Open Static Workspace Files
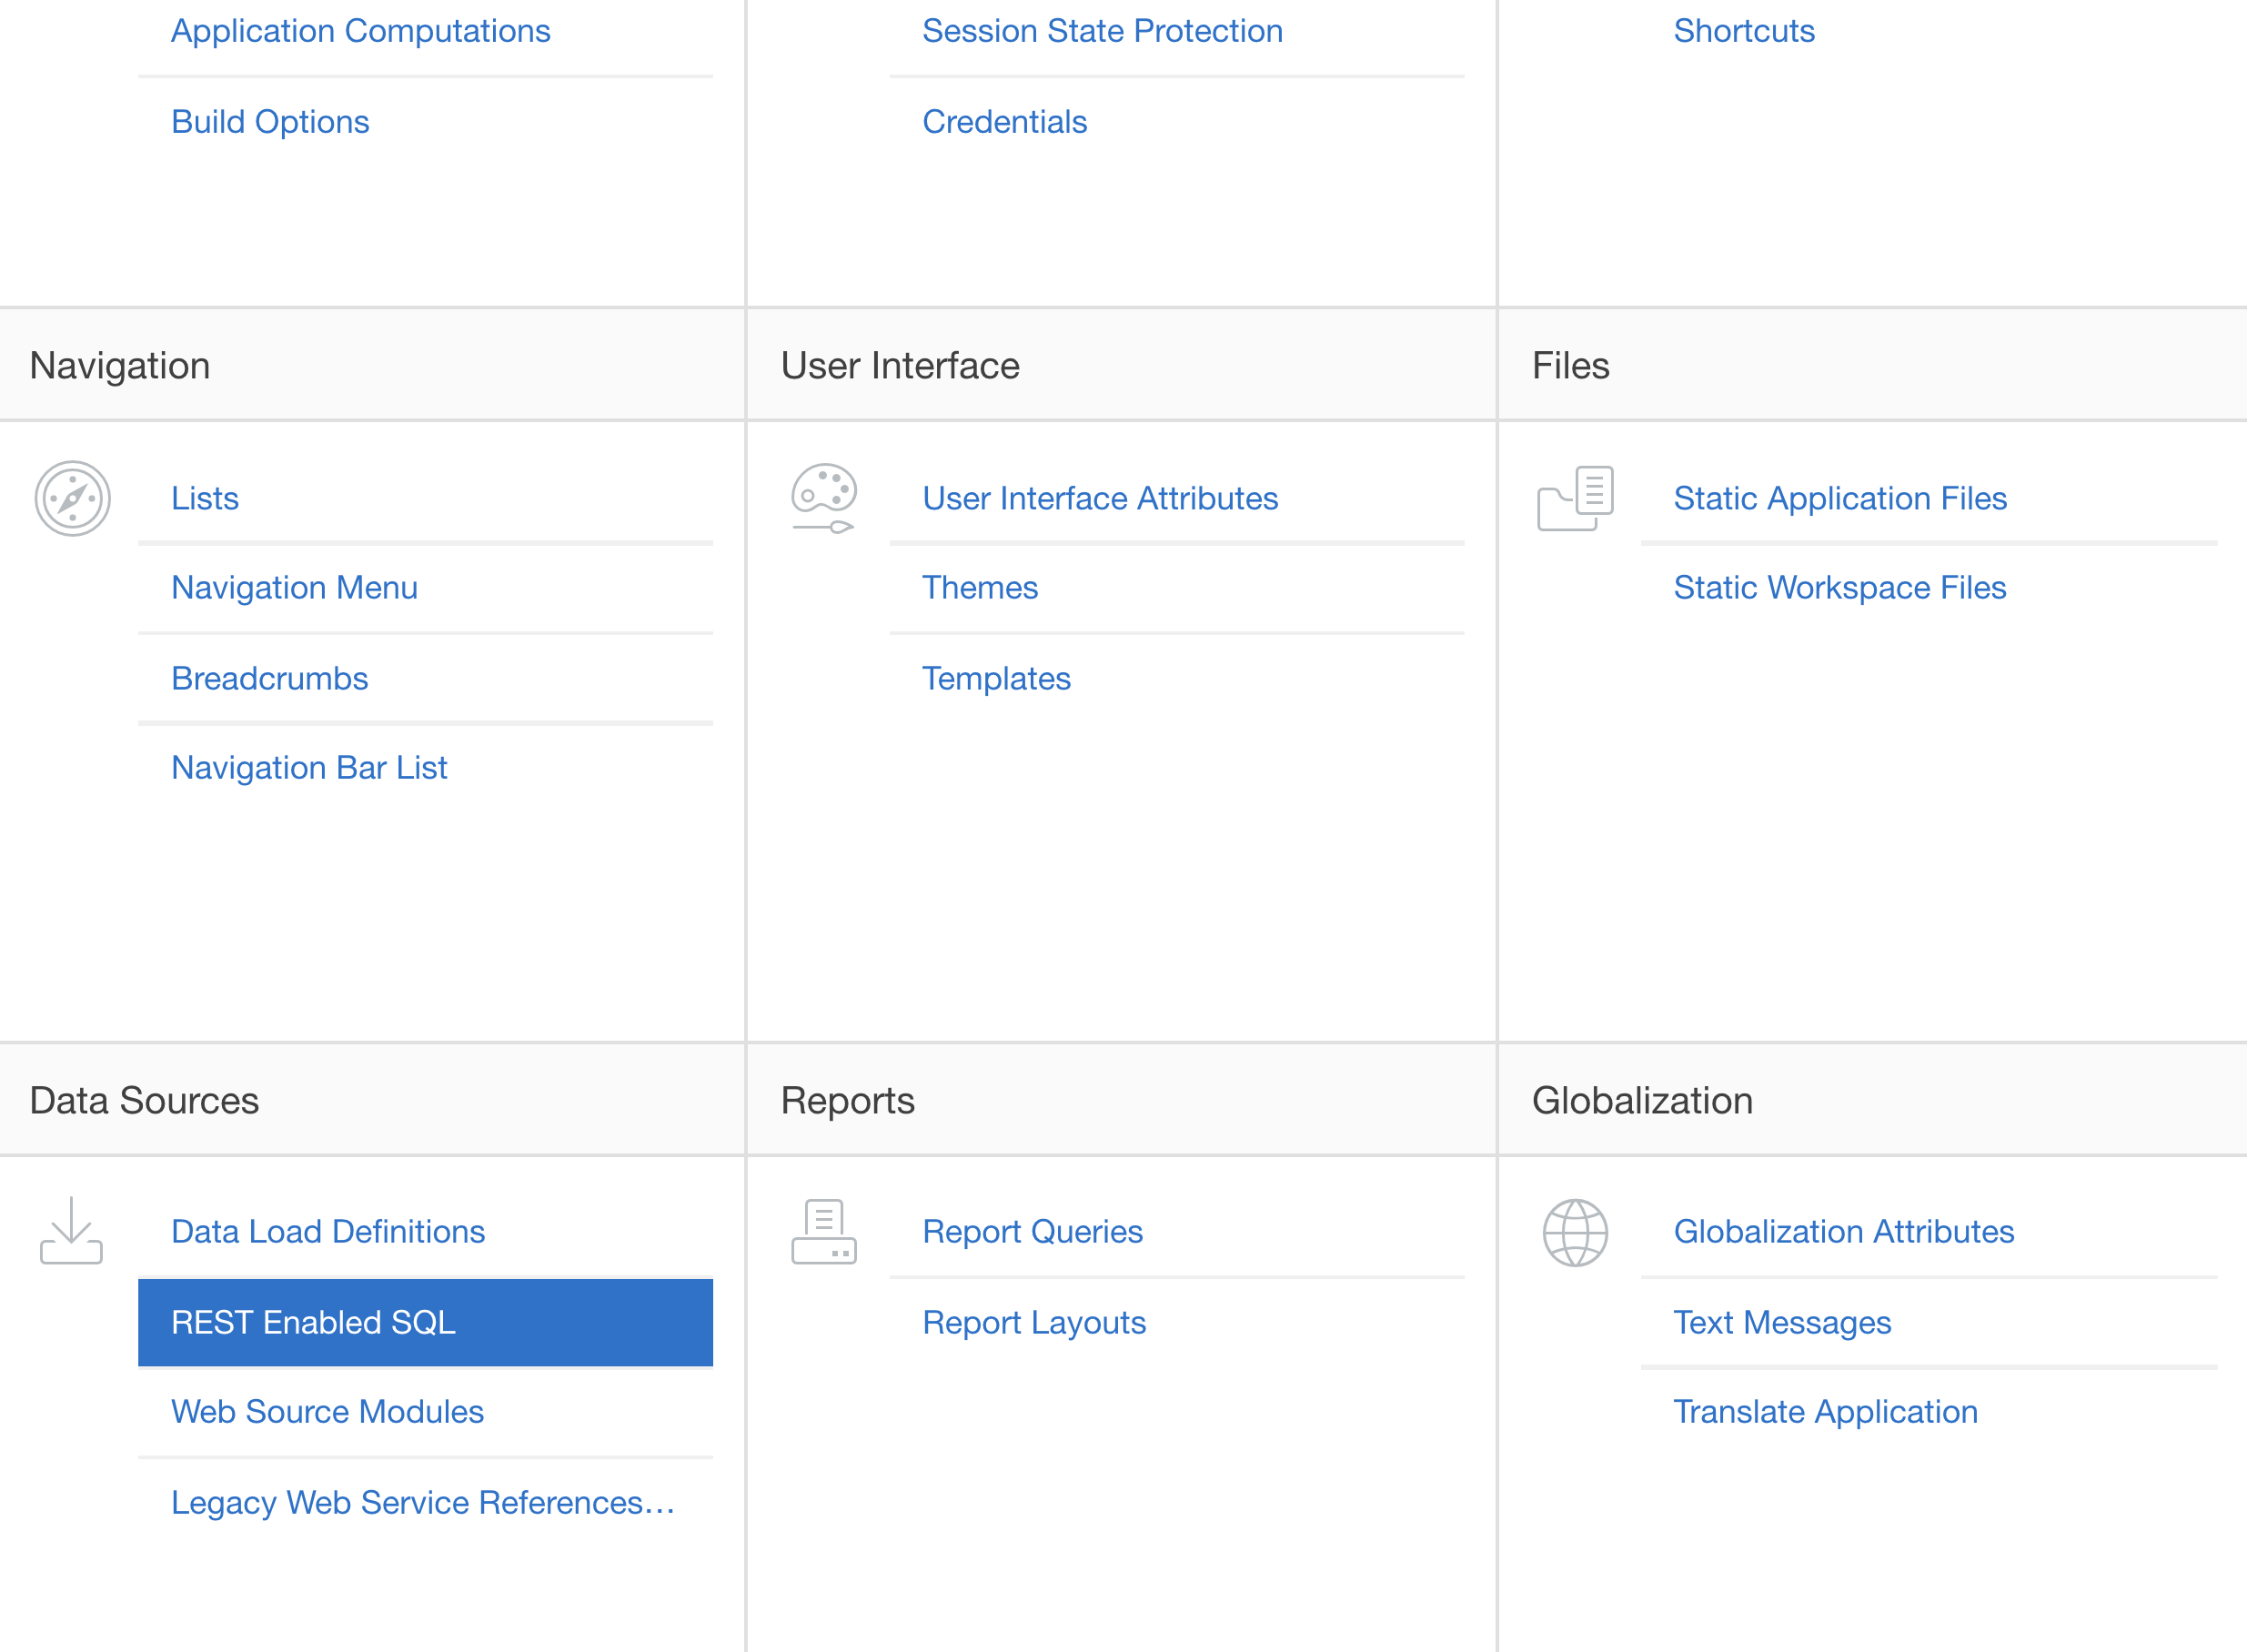 pyautogui.click(x=1839, y=587)
